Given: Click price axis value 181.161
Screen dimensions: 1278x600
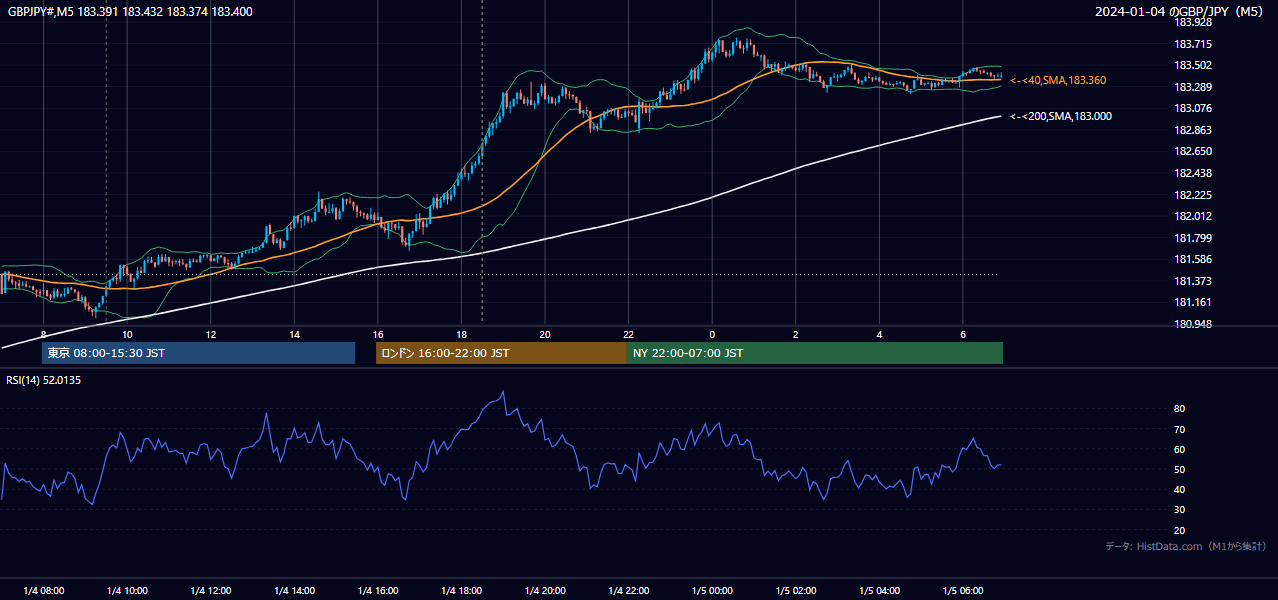Looking at the screenshot, I should (x=1193, y=302).
